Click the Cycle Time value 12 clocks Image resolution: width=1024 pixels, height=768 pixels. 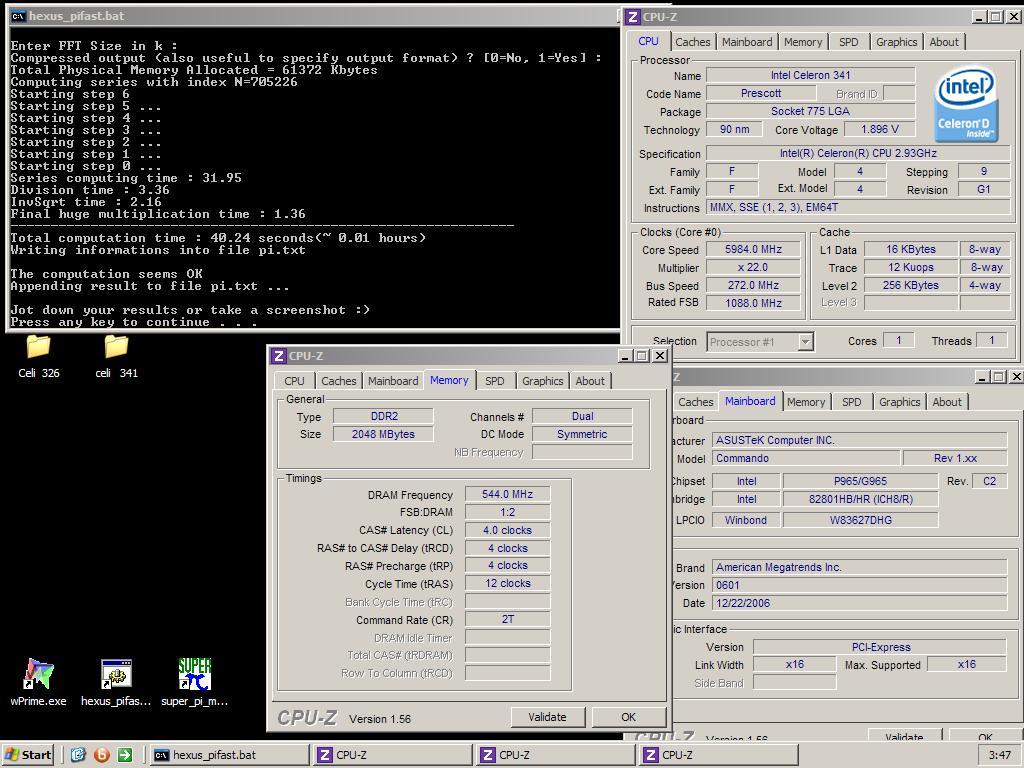pyautogui.click(x=507, y=583)
